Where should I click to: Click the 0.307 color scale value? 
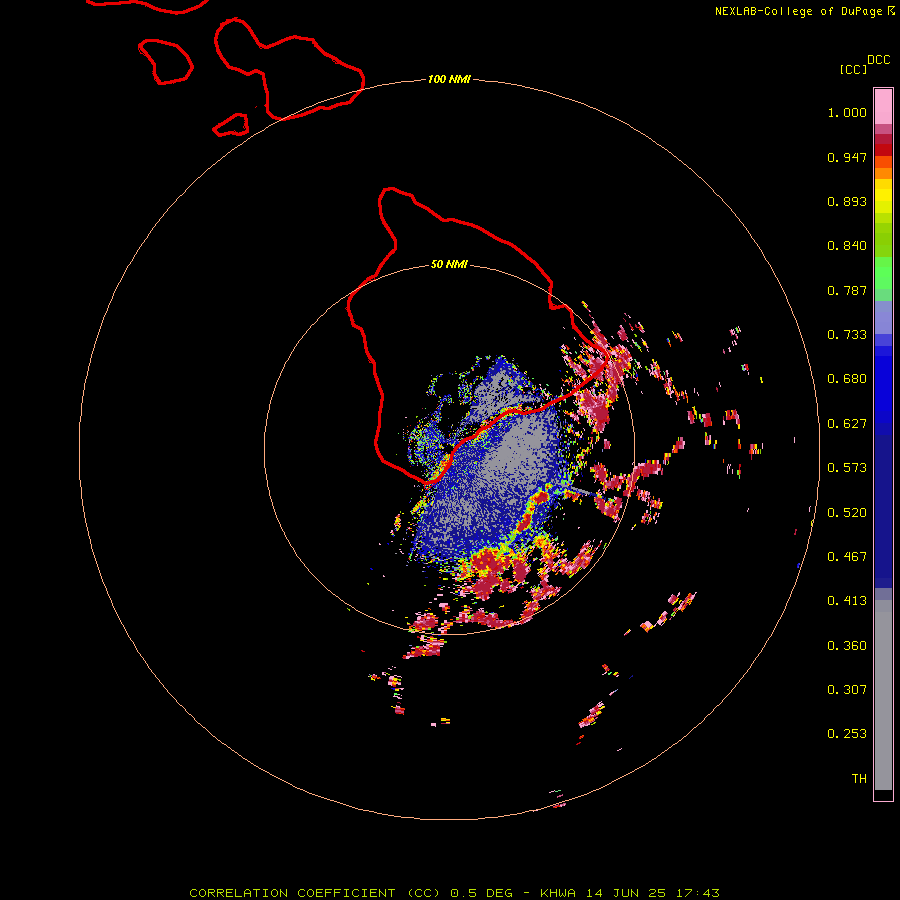click(847, 690)
